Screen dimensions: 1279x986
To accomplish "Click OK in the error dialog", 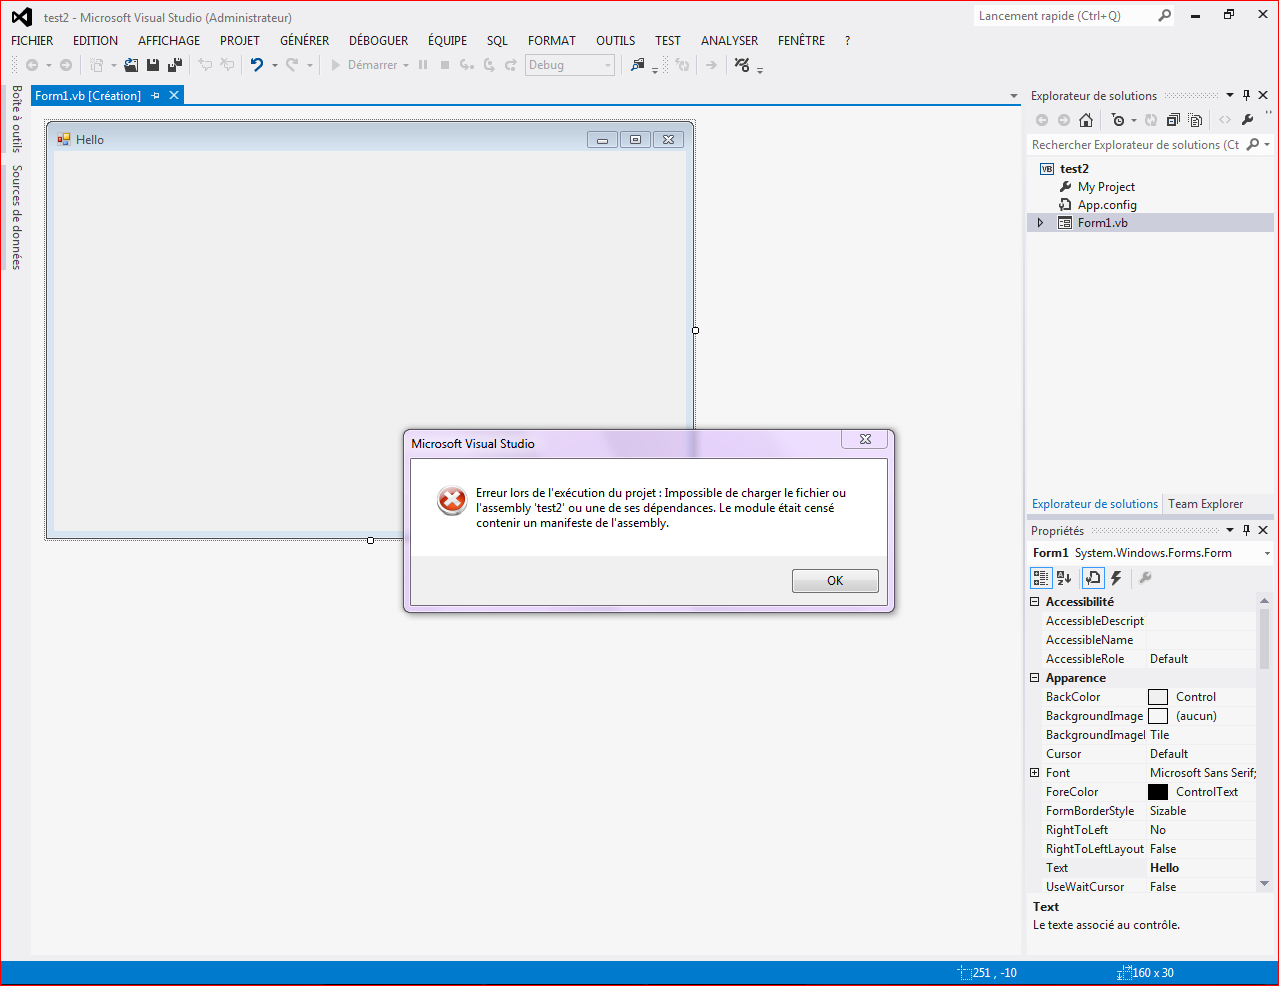I will click(x=835, y=580).
